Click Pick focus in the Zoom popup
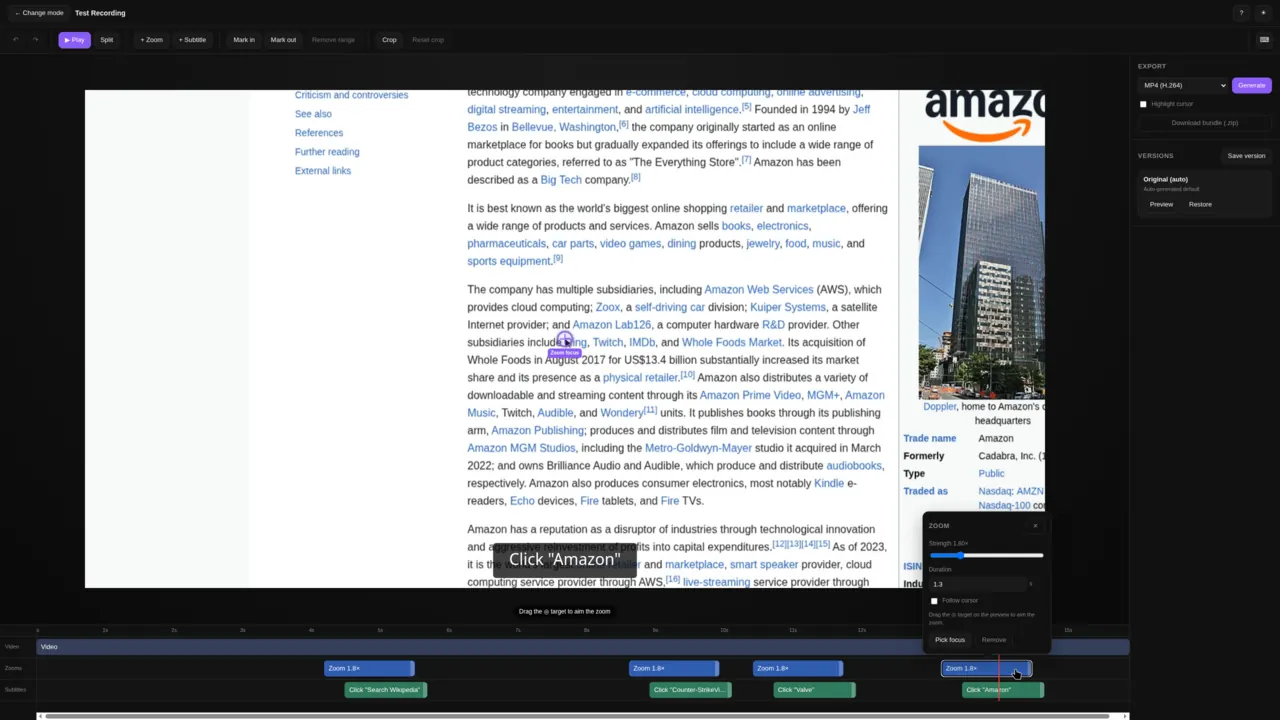The image size is (1280, 720). tap(950, 640)
